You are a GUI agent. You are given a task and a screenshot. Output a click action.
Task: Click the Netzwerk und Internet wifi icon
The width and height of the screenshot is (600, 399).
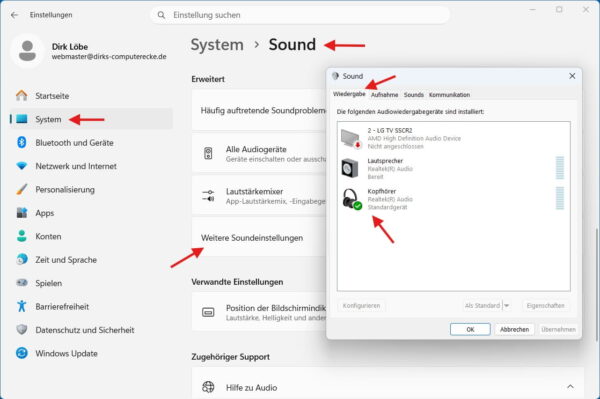pos(22,166)
